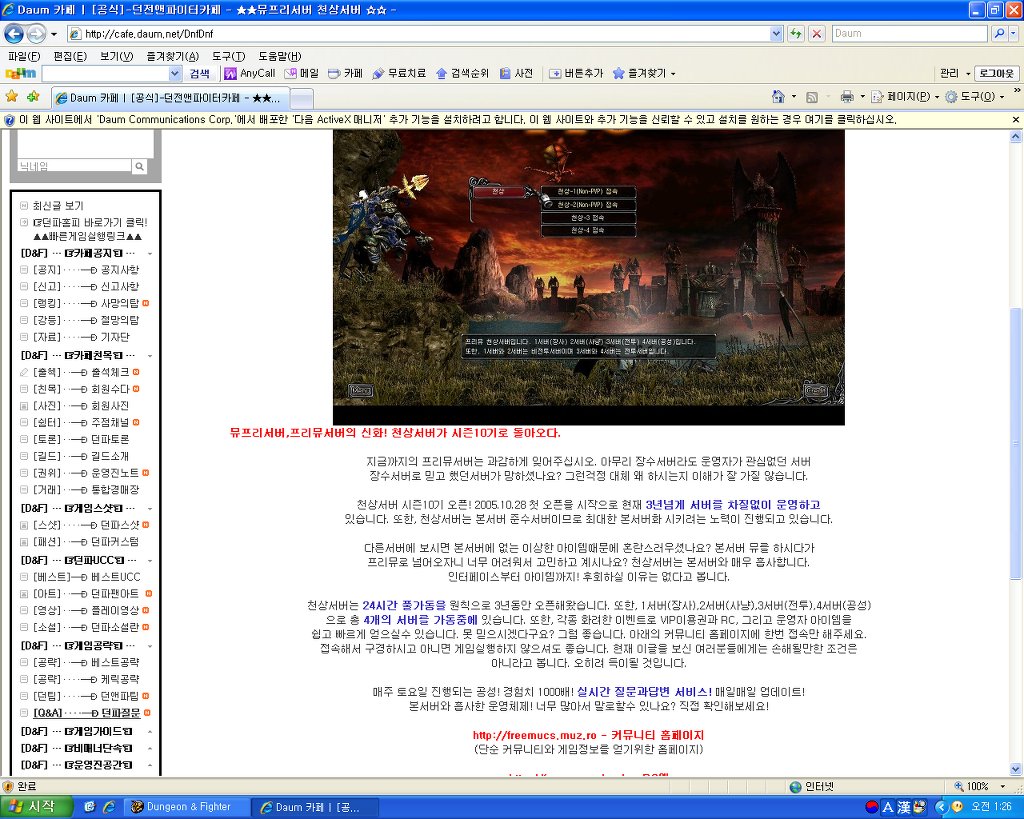Open the address bar URL history dropdown
1024x819 pixels.
point(776,33)
